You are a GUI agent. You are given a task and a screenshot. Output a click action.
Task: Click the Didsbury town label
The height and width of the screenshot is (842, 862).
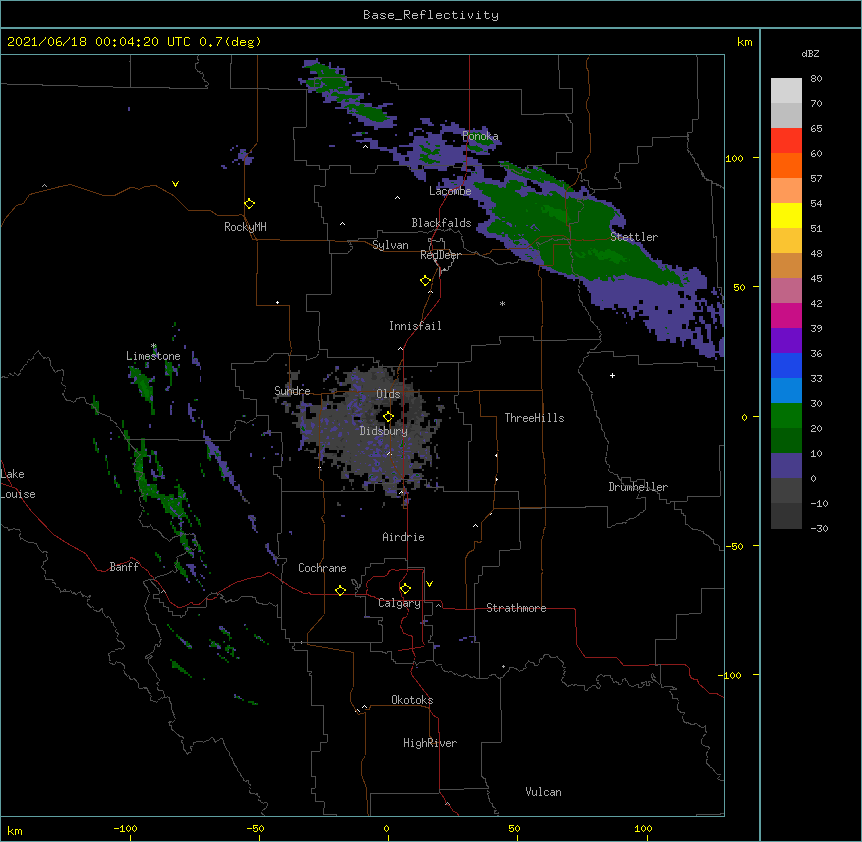[384, 431]
